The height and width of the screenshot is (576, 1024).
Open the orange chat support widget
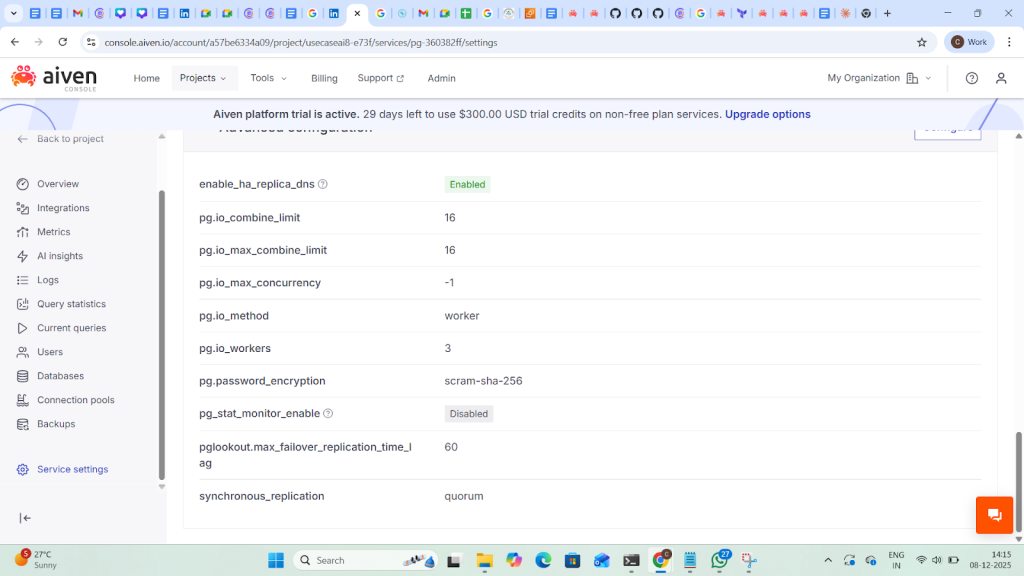click(994, 515)
